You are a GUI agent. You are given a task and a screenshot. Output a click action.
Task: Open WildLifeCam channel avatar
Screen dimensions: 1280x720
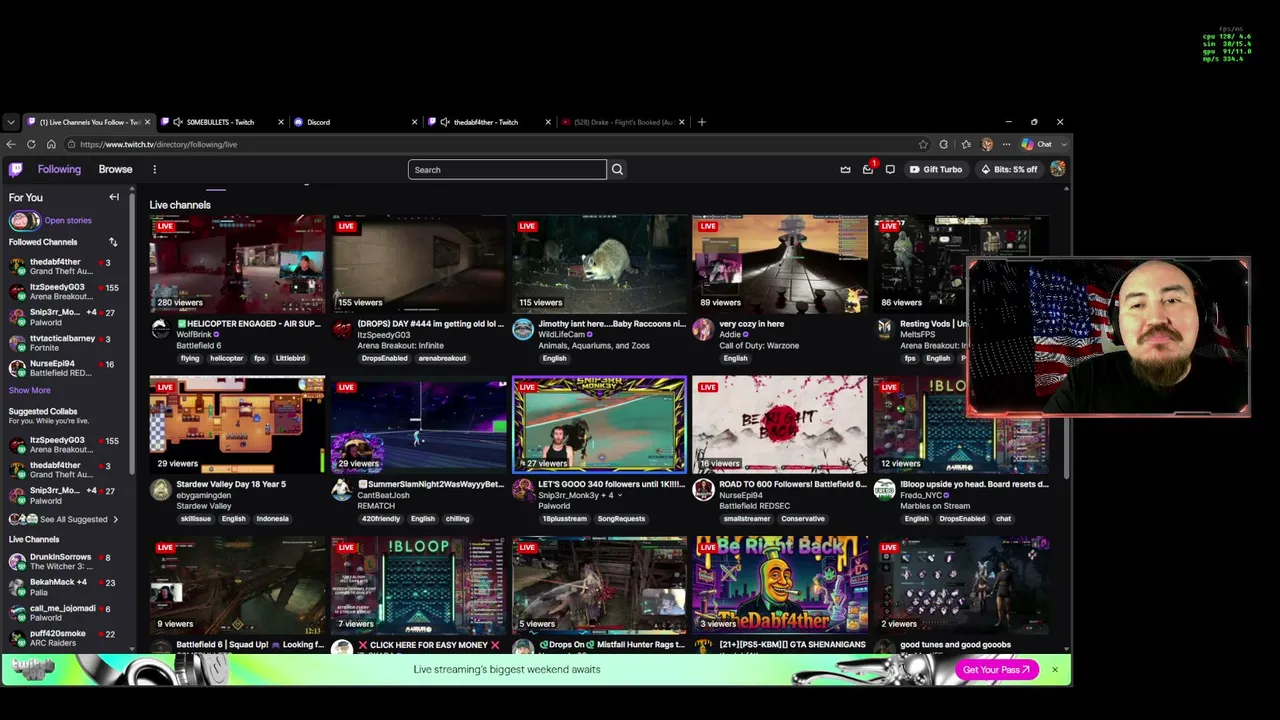[x=523, y=329]
